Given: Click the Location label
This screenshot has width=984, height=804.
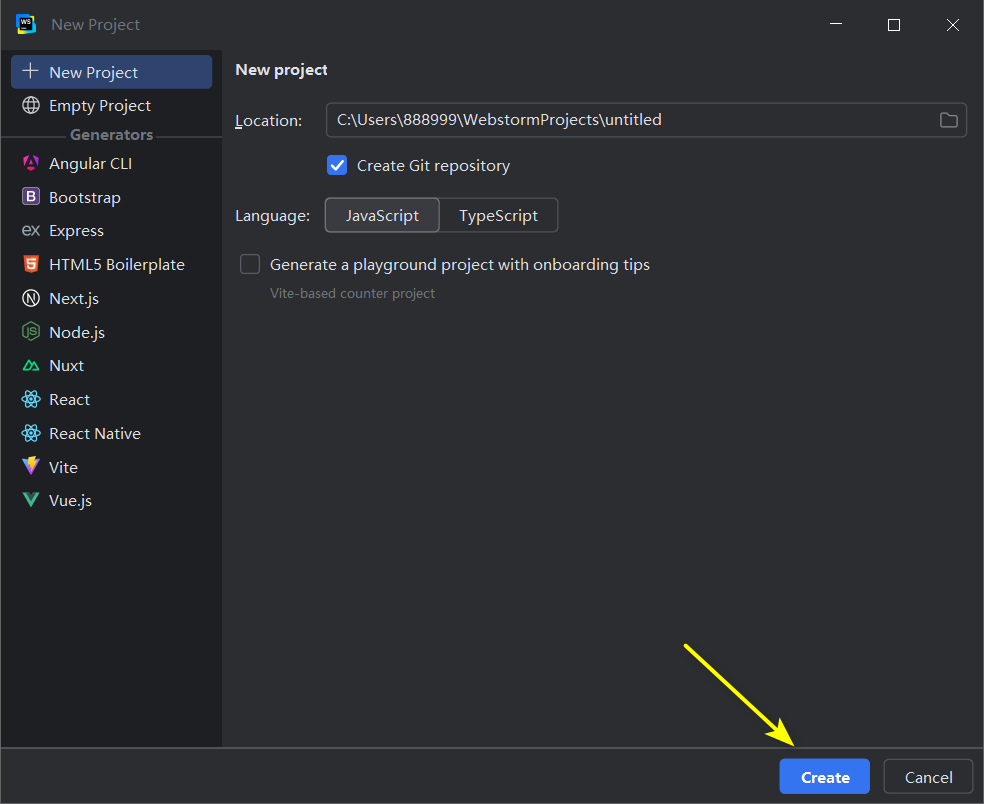Looking at the screenshot, I should (269, 121).
